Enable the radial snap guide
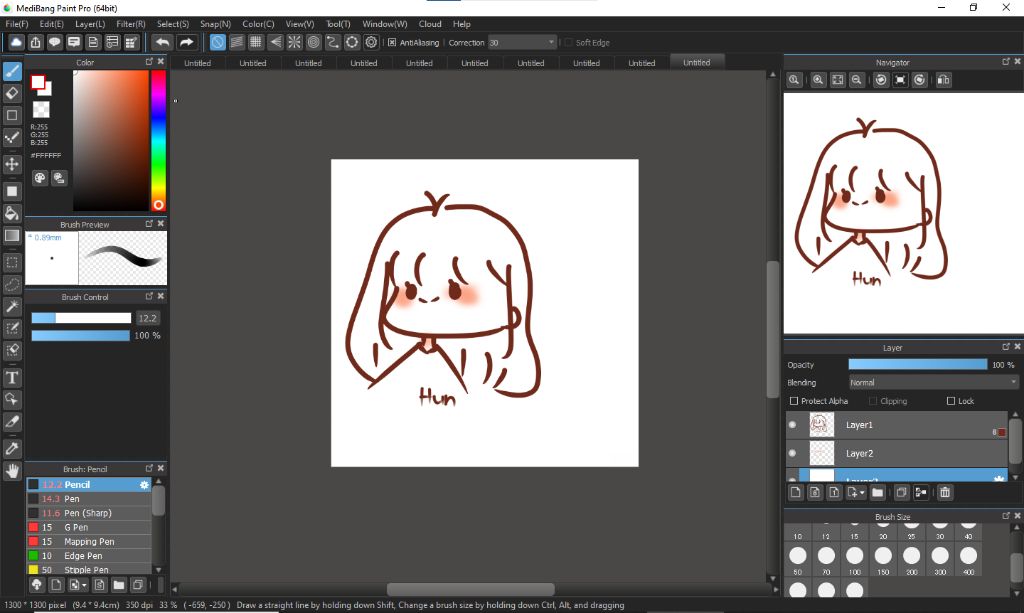The image size is (1024, 613). pos(295,42)
